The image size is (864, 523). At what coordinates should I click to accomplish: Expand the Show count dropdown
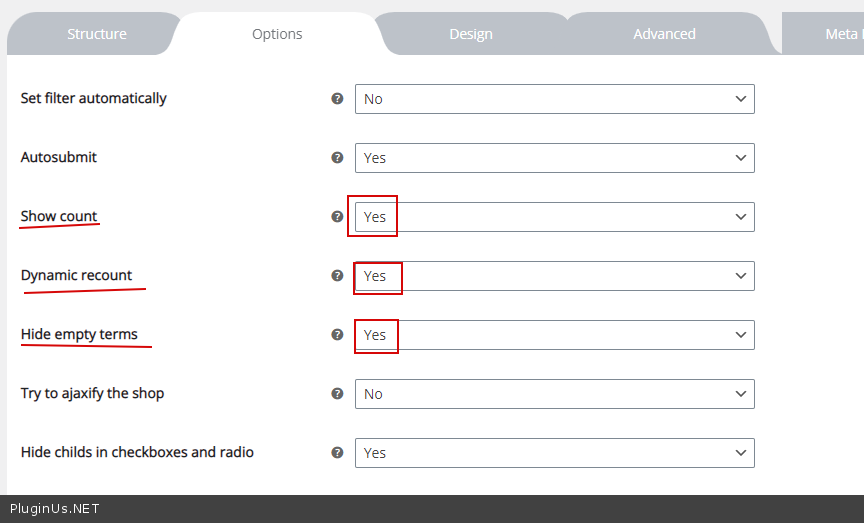point(554,217)
